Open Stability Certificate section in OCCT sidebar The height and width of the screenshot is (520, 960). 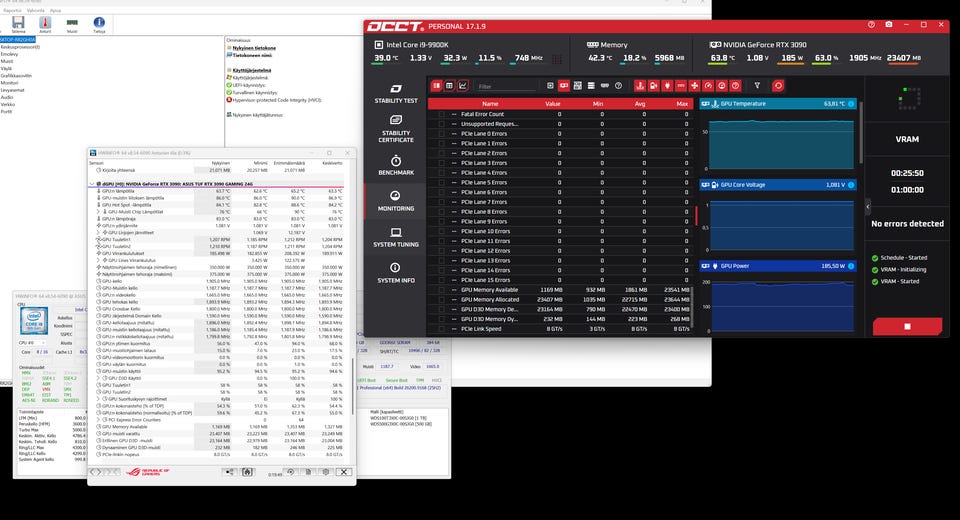(396, 129)
